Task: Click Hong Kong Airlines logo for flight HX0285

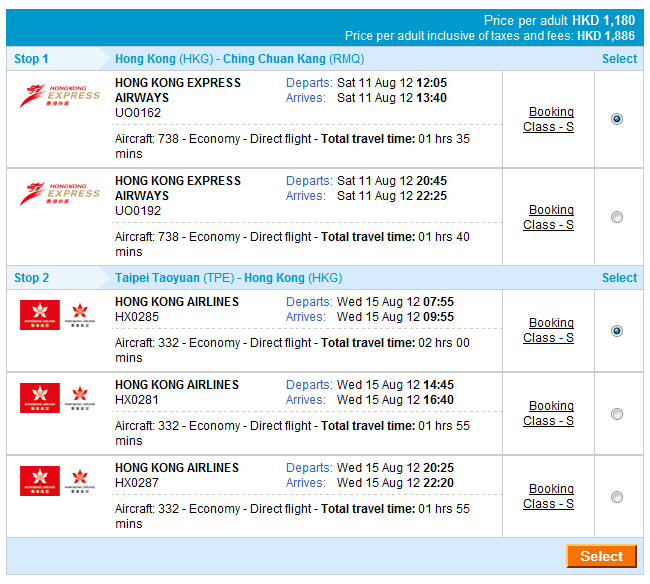Action: coord(58,315)
